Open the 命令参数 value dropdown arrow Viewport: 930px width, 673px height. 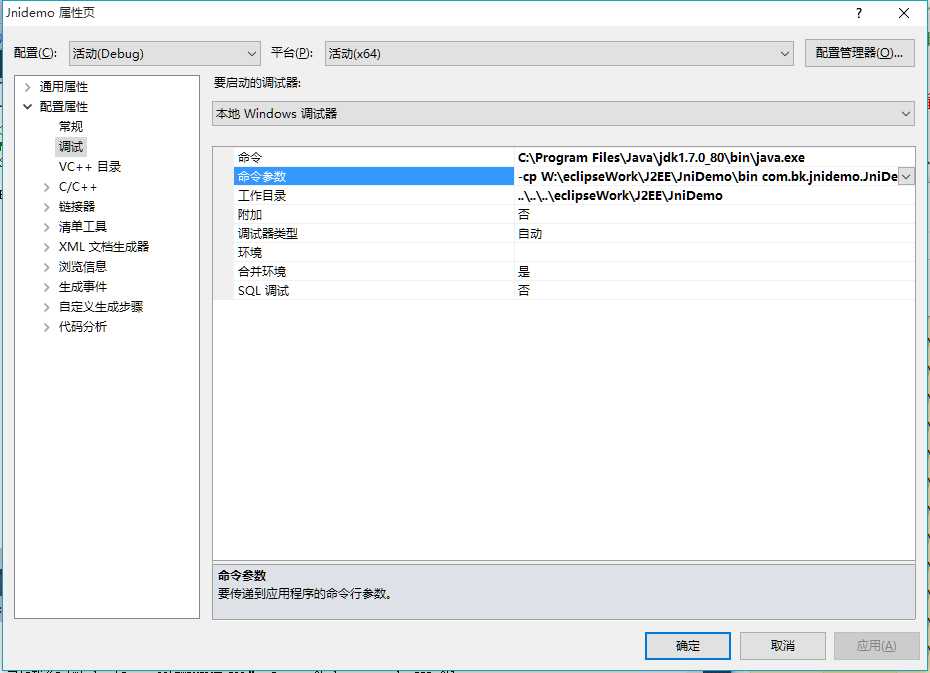pyautogui.click(x=906, y=177)
